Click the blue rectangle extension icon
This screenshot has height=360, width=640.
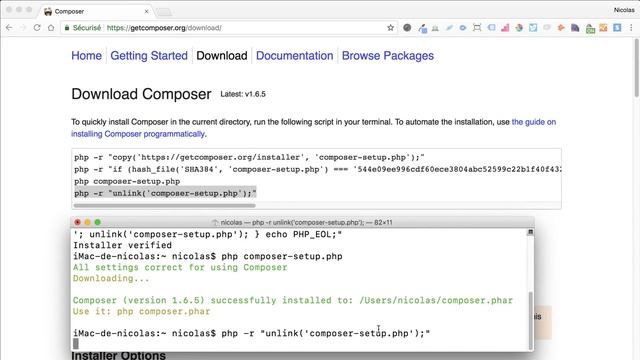pyautogui.click(x=491, y=28)
